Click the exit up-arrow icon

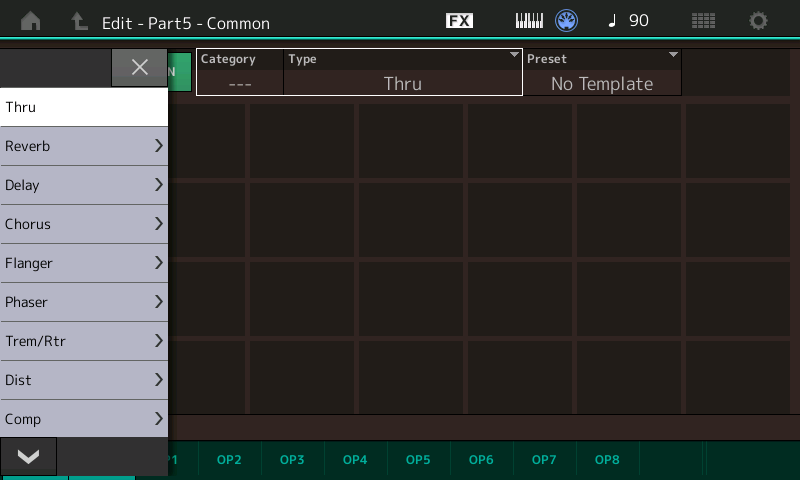77,21
